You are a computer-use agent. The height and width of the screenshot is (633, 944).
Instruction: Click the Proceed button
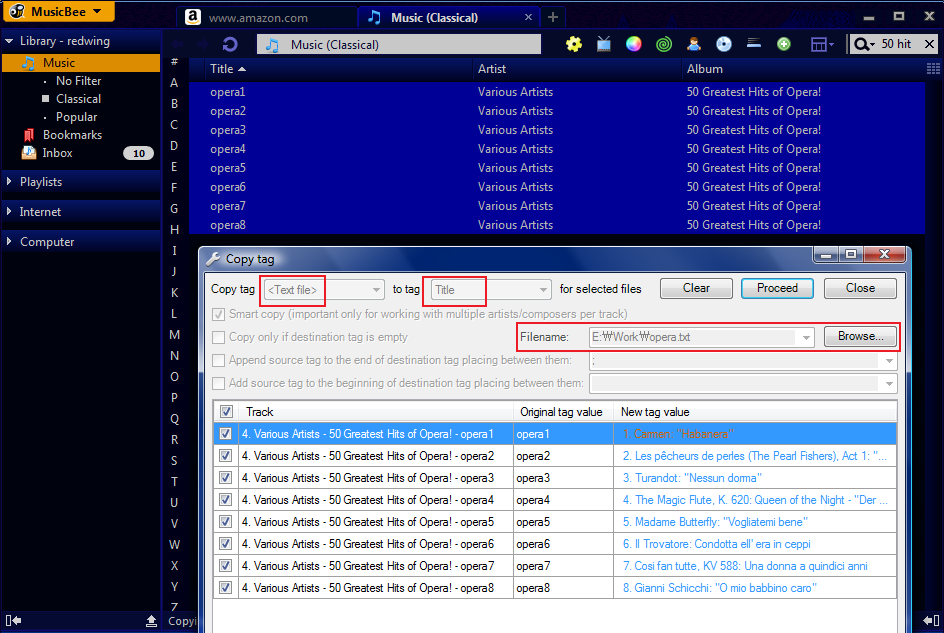[777, 288]
